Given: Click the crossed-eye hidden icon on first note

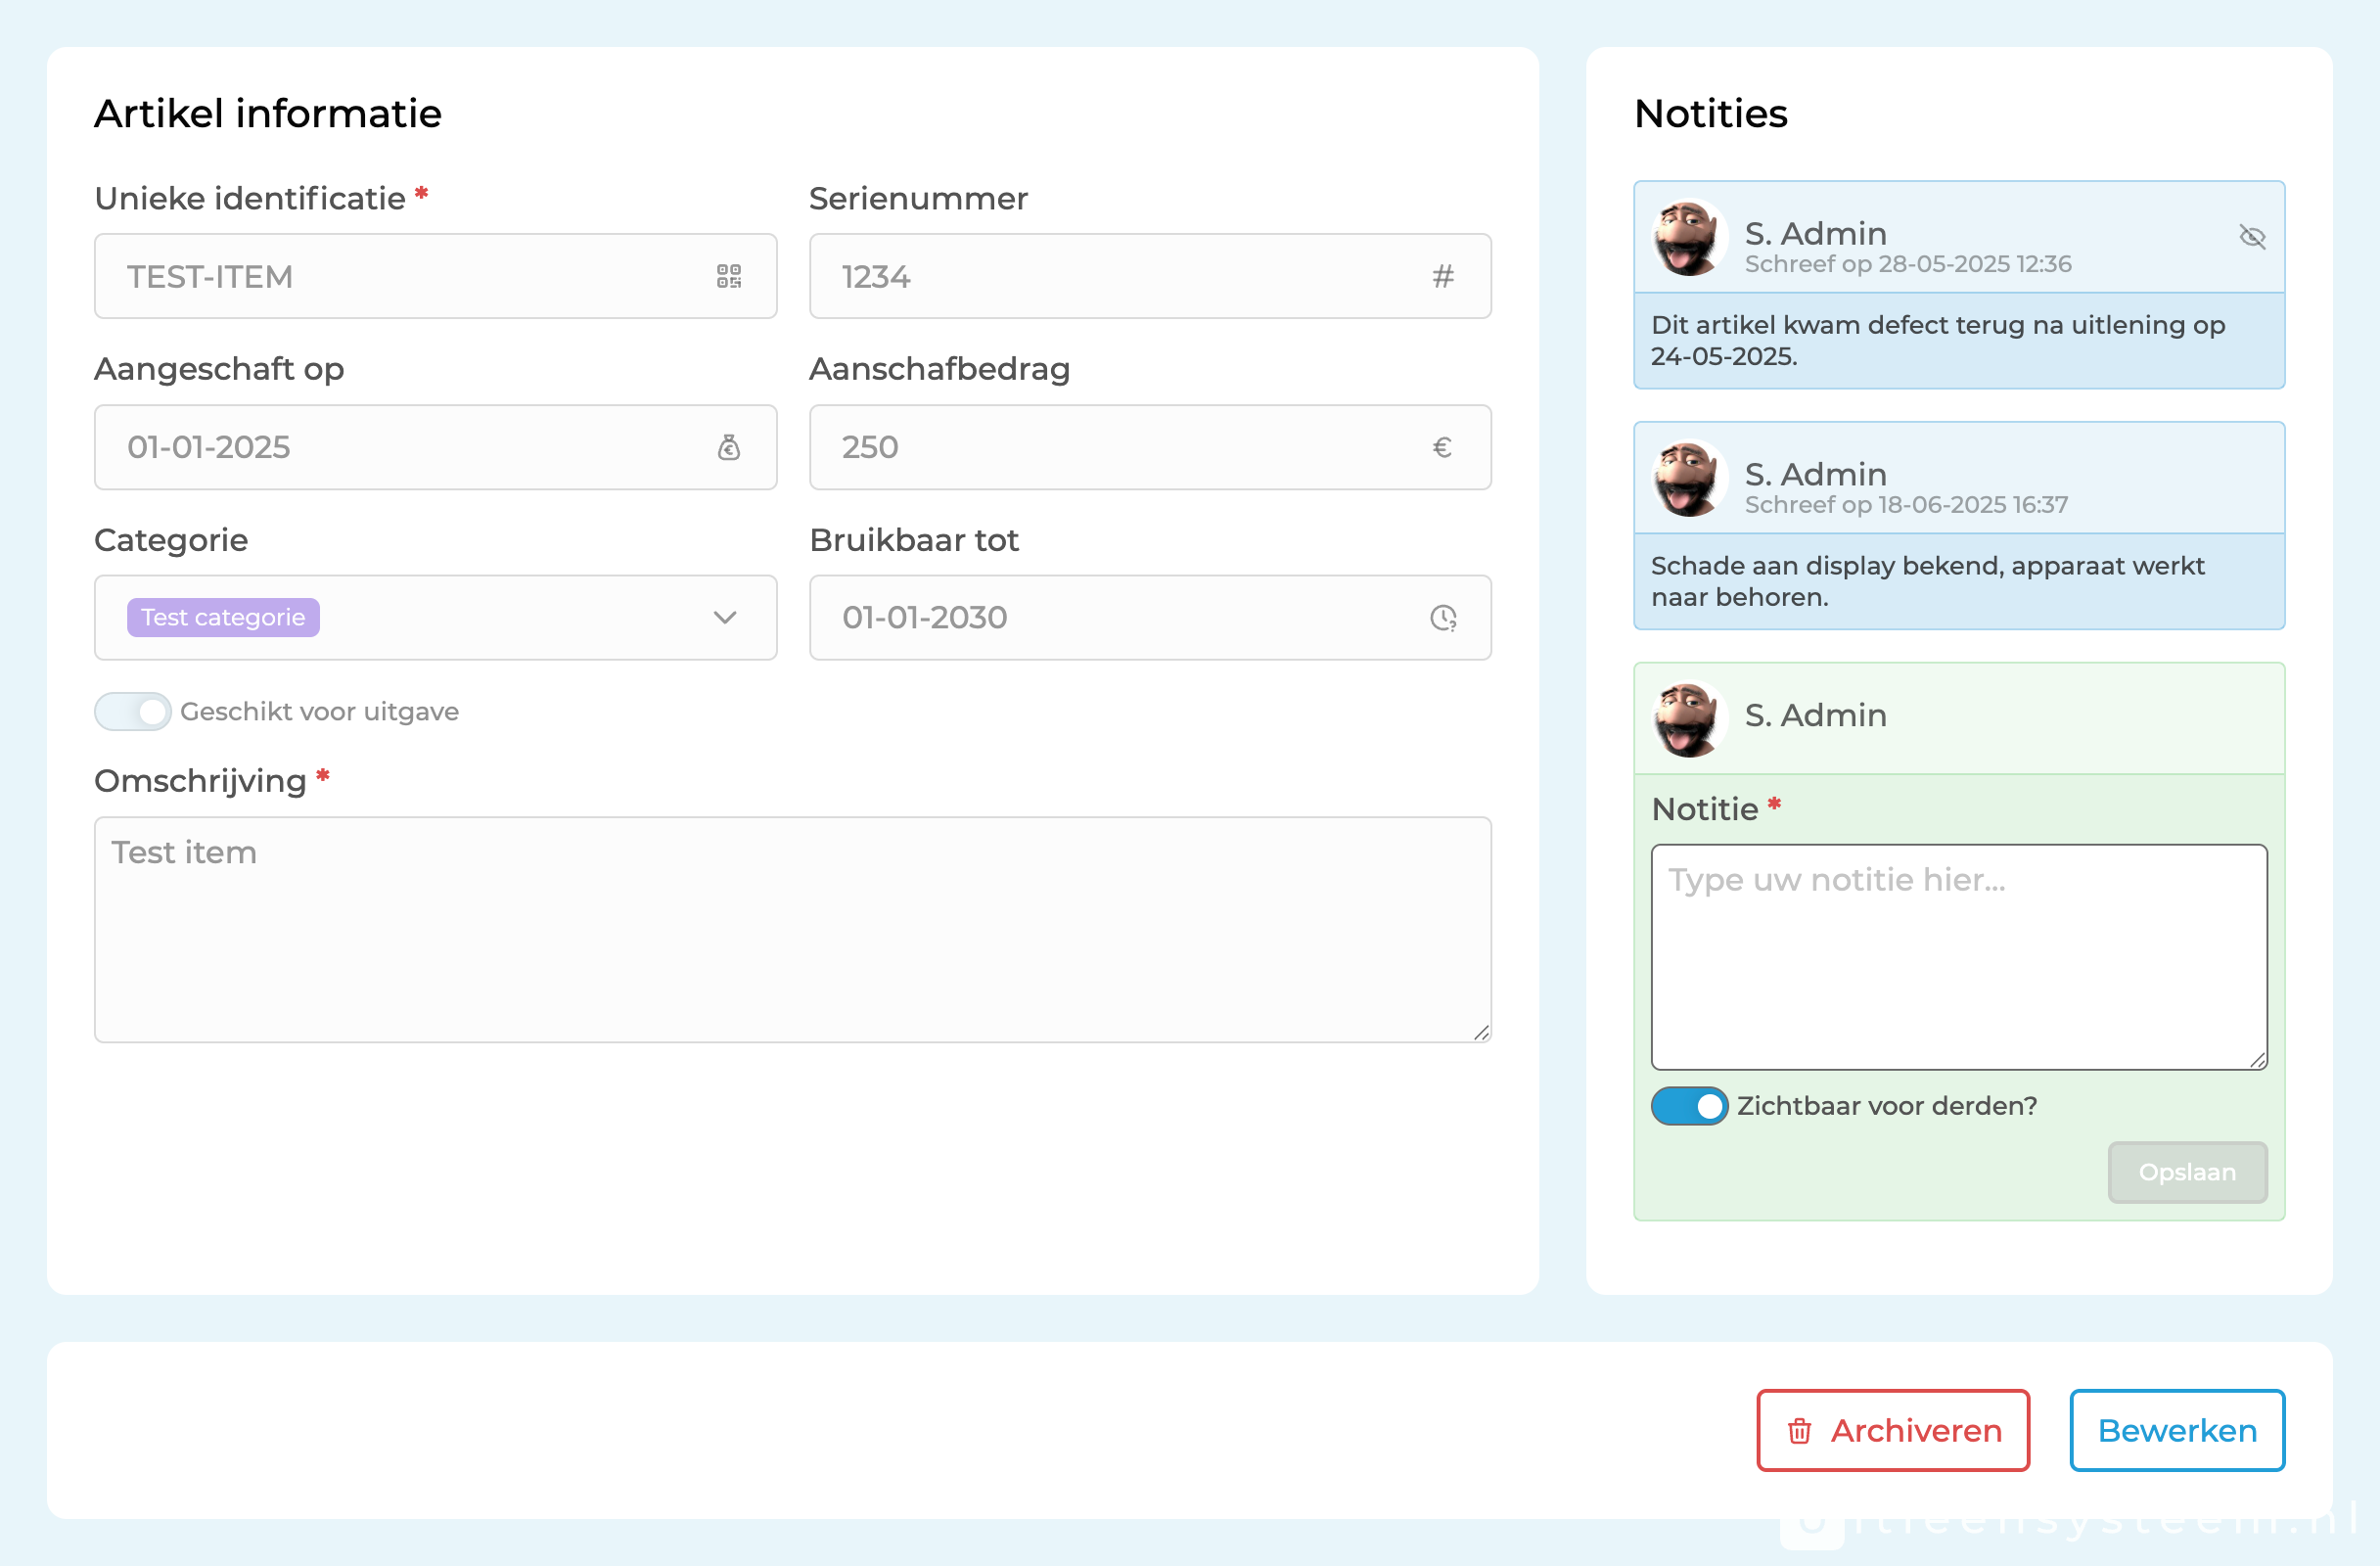Looking at the screenshot, I should (x=2252, y=236).
